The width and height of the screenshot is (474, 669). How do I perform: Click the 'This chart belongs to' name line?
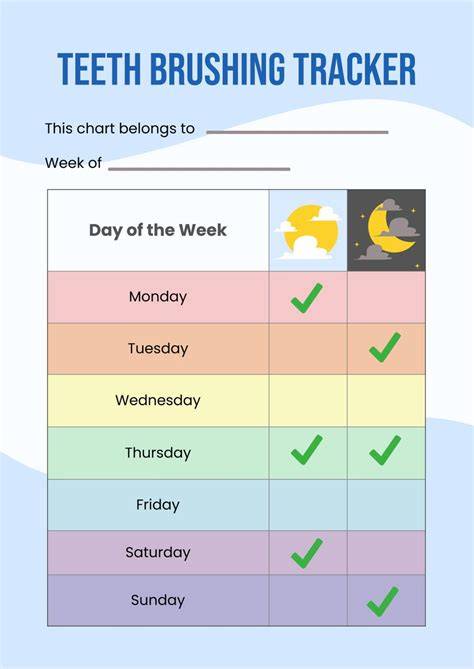tap(297, 132)
